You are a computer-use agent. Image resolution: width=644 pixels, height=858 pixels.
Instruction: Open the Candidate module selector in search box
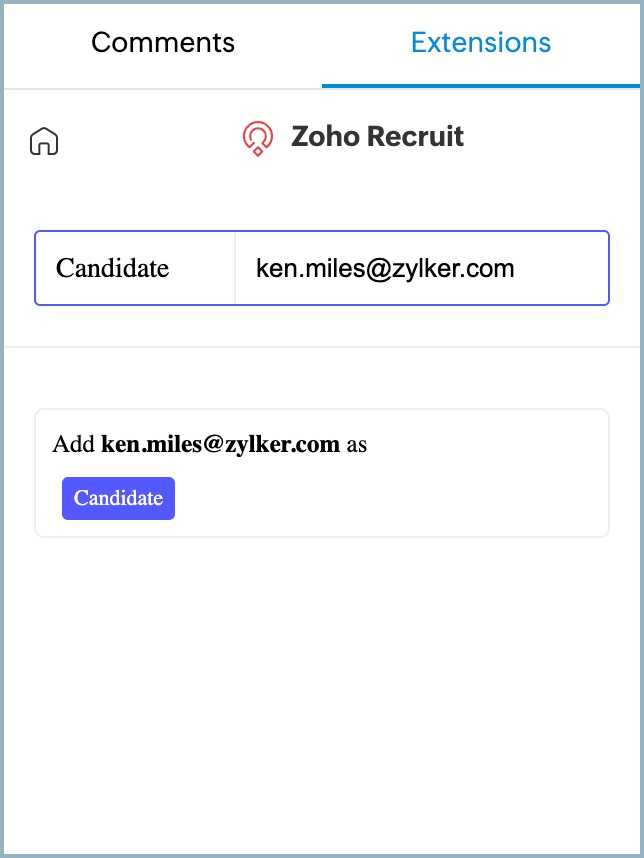pos(113,268)
